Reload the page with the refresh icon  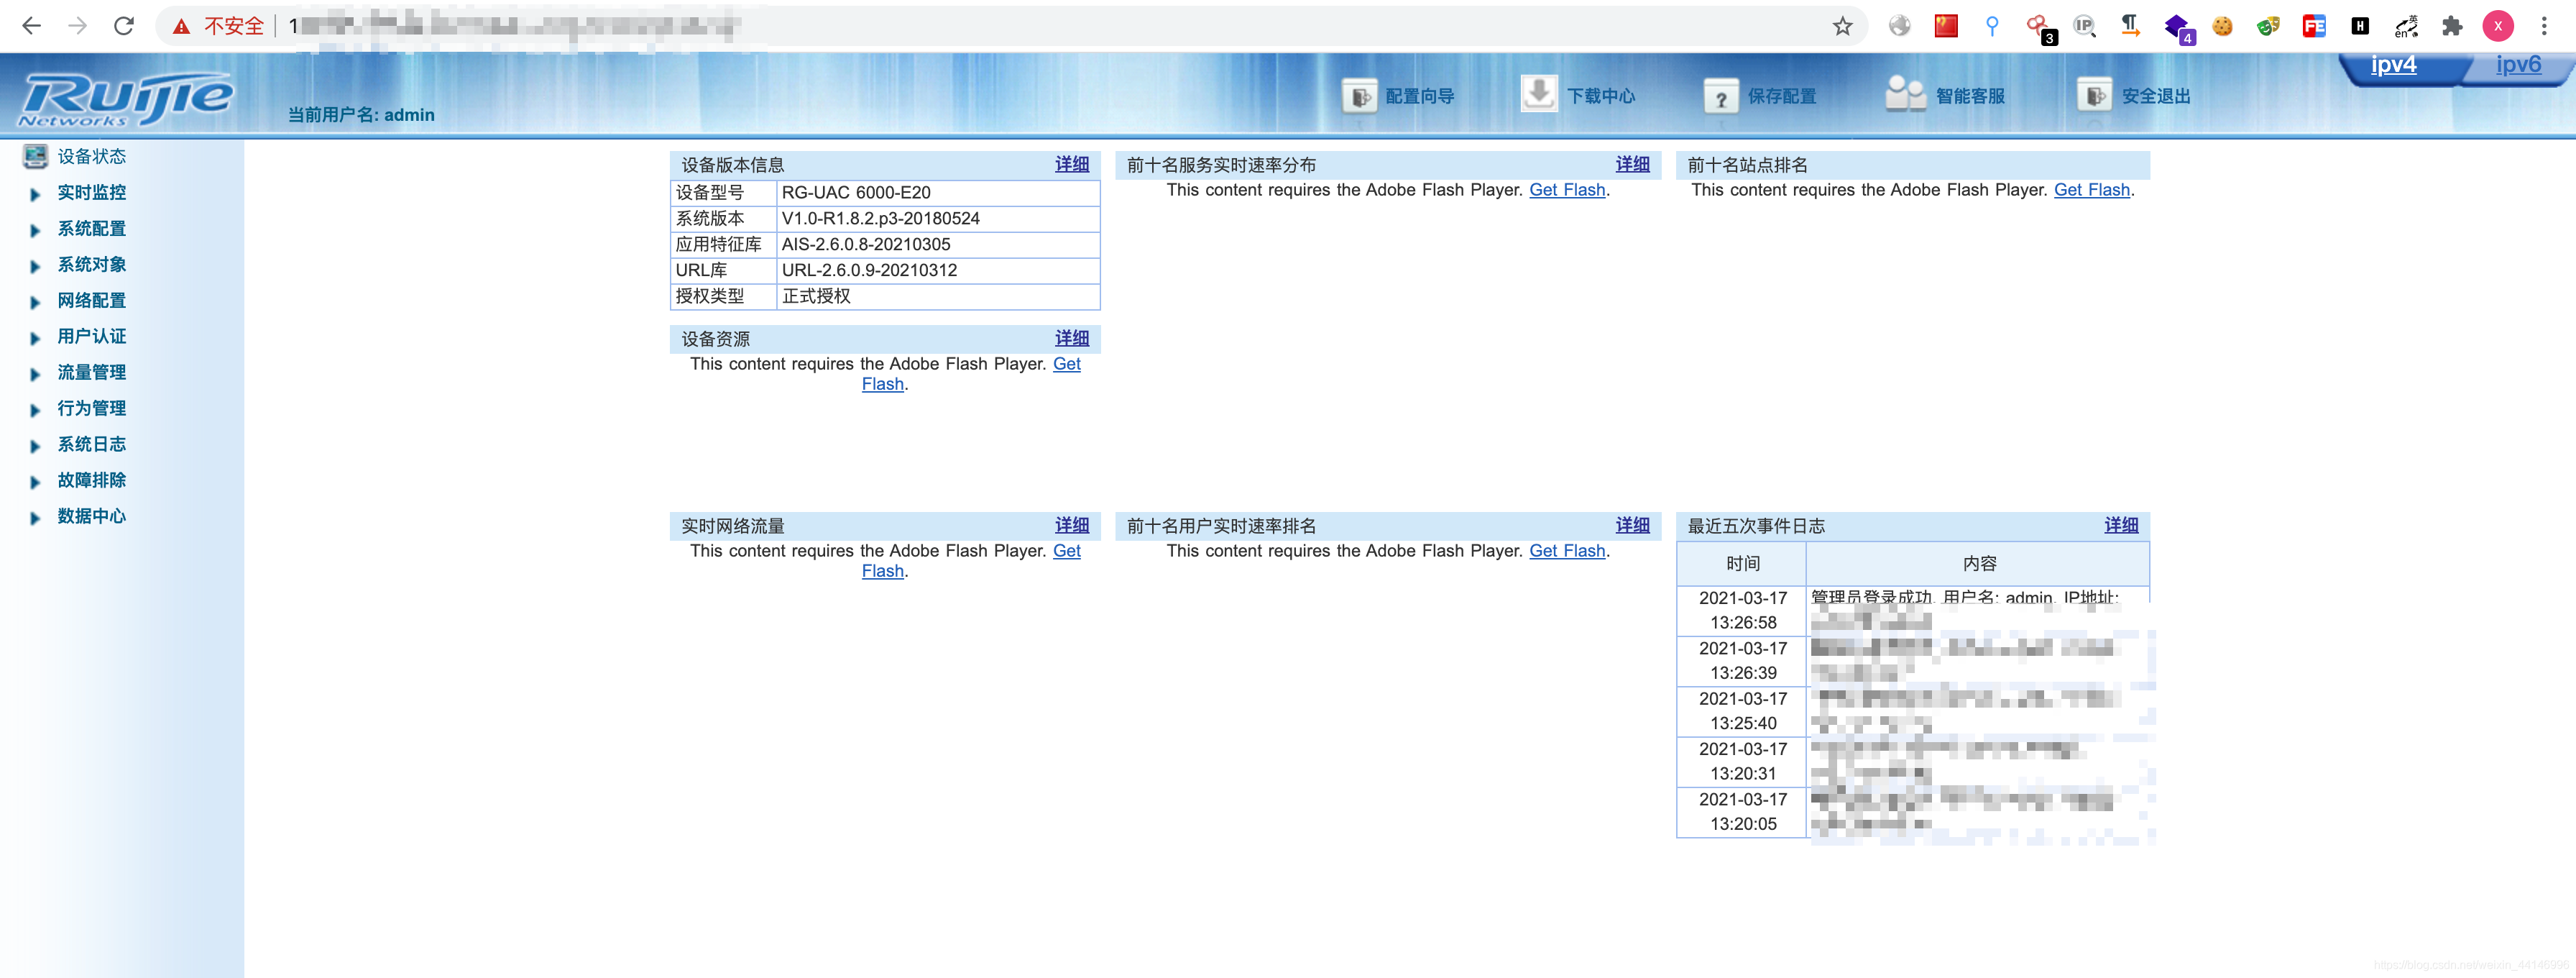124,26
